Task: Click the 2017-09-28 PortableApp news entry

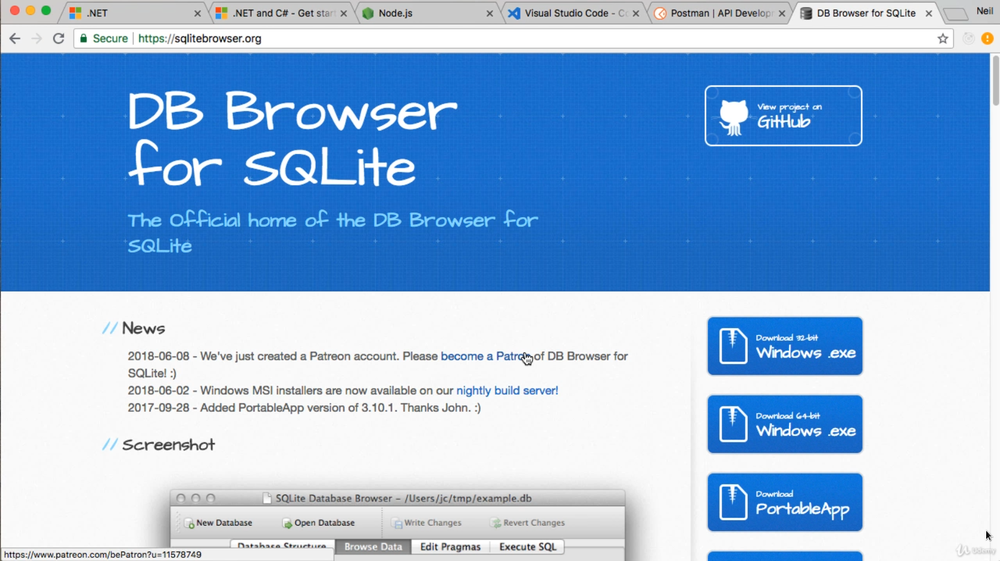Action: click(304, 408)
